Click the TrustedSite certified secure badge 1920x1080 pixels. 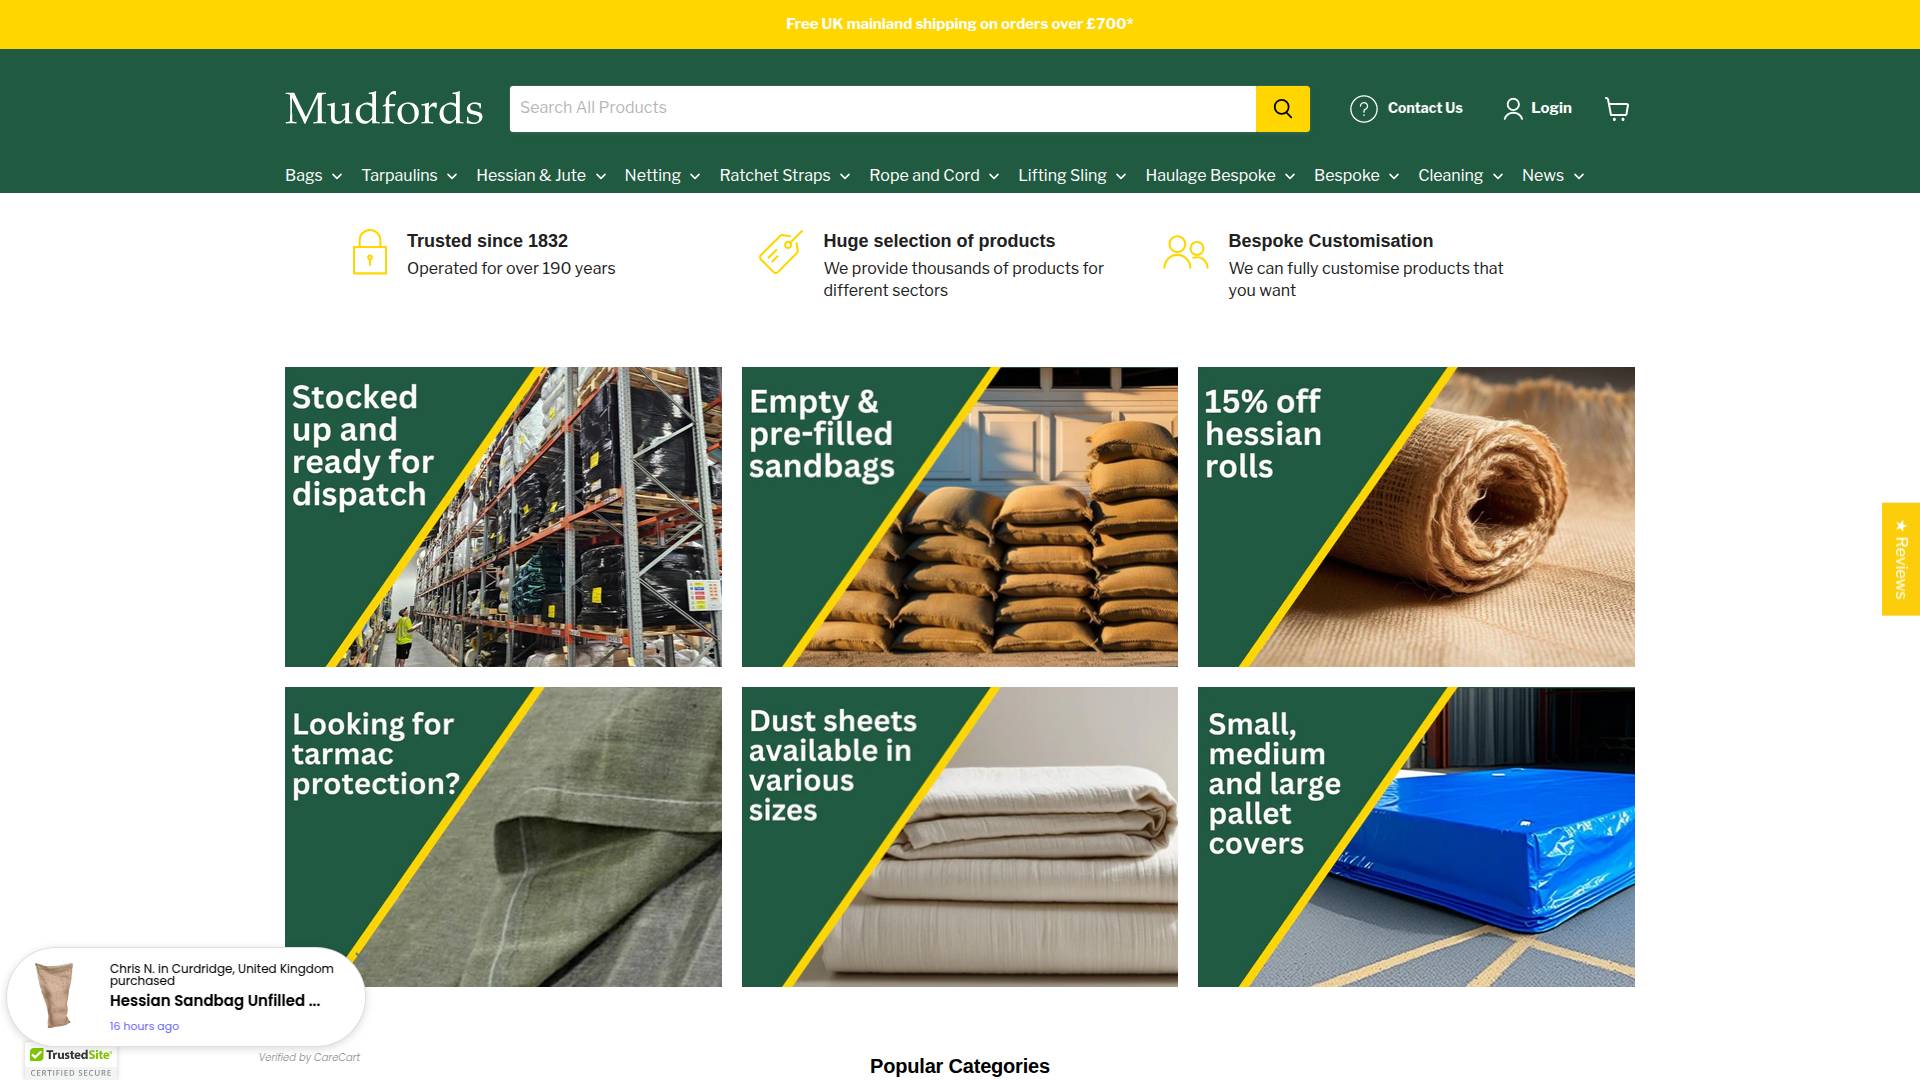click(x=71, y=1062)
